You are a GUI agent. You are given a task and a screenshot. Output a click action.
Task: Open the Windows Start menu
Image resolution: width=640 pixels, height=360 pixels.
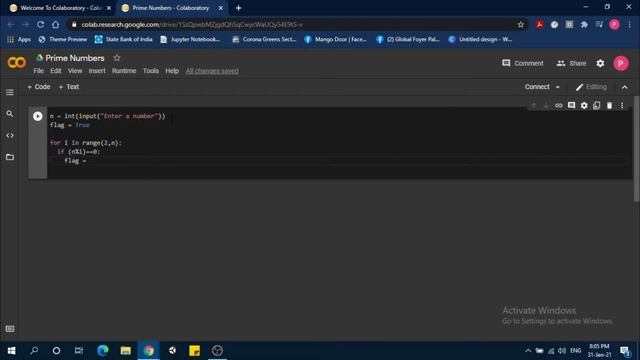pyautogui.click(x=11, y=351)
